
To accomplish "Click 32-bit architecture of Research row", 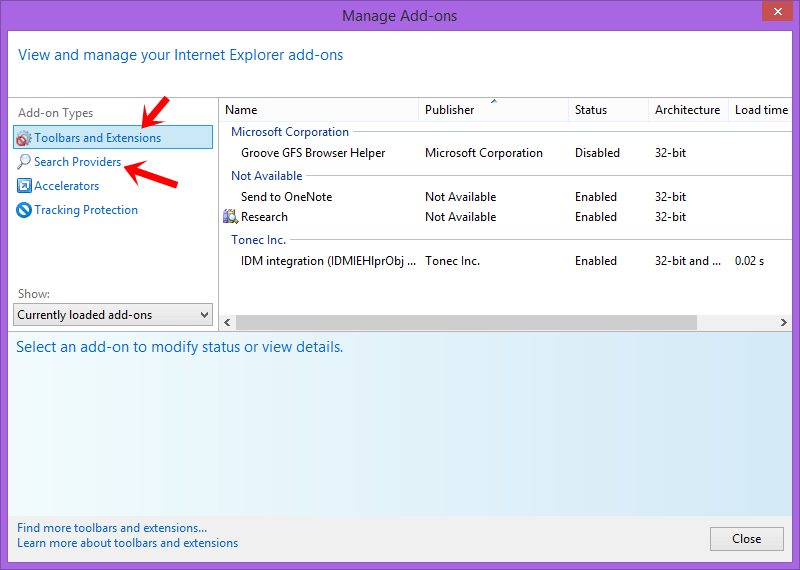I will point(670,217).
